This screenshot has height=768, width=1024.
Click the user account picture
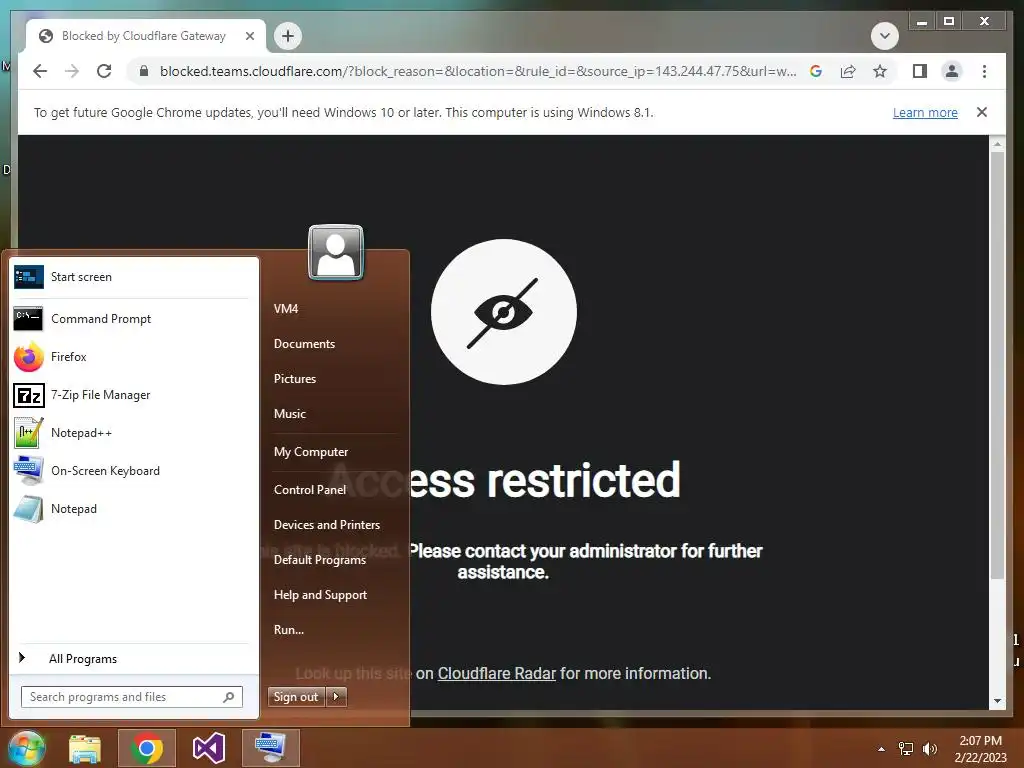(336, 252)
